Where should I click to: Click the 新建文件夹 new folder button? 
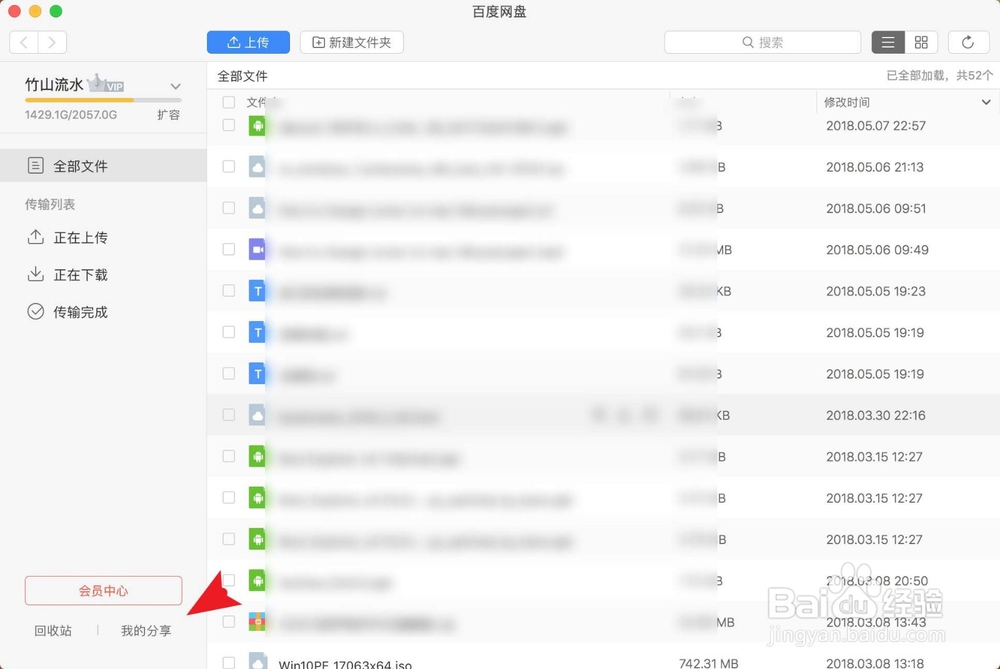351,42
